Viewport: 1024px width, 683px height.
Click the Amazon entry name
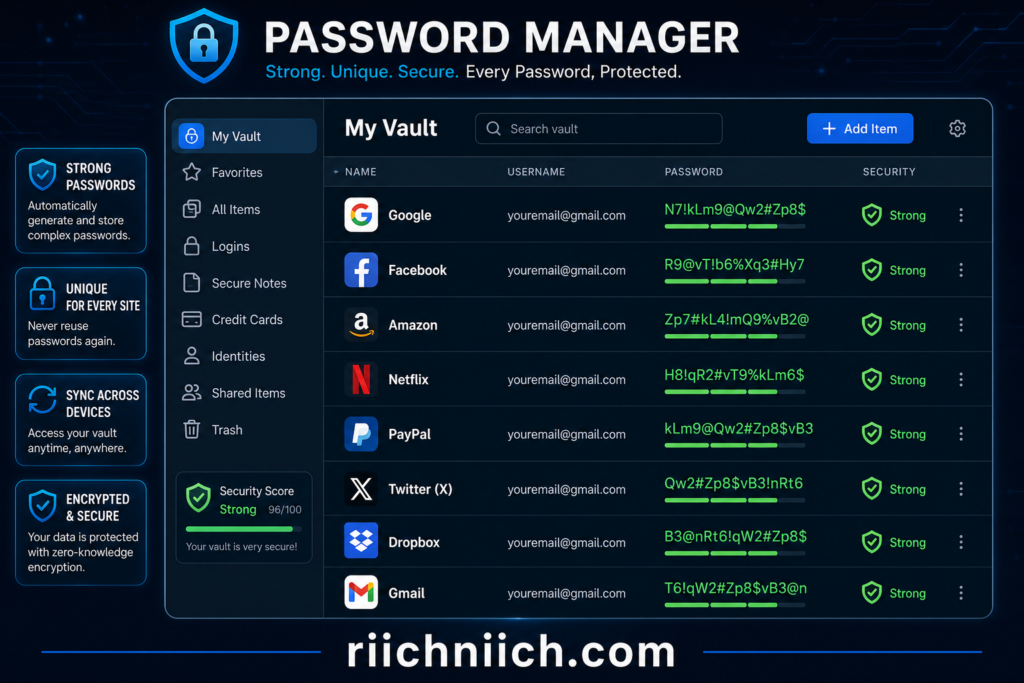(x=413, y=325)
